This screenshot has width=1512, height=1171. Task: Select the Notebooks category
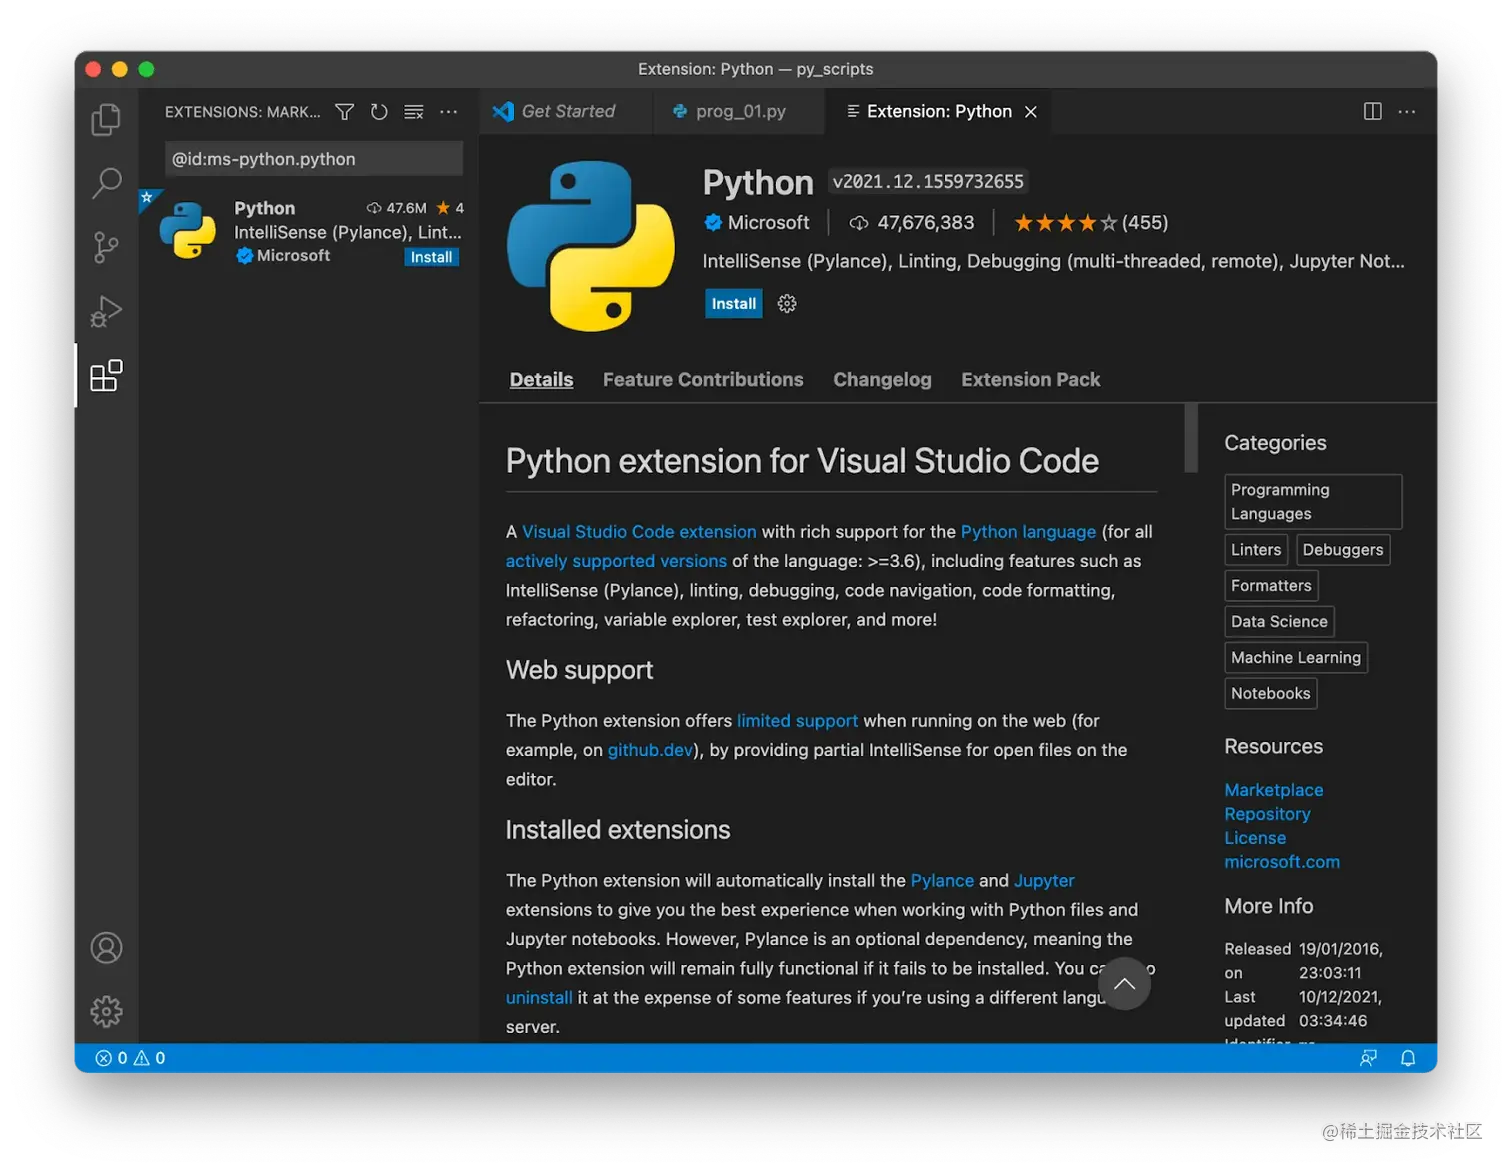1270,694
